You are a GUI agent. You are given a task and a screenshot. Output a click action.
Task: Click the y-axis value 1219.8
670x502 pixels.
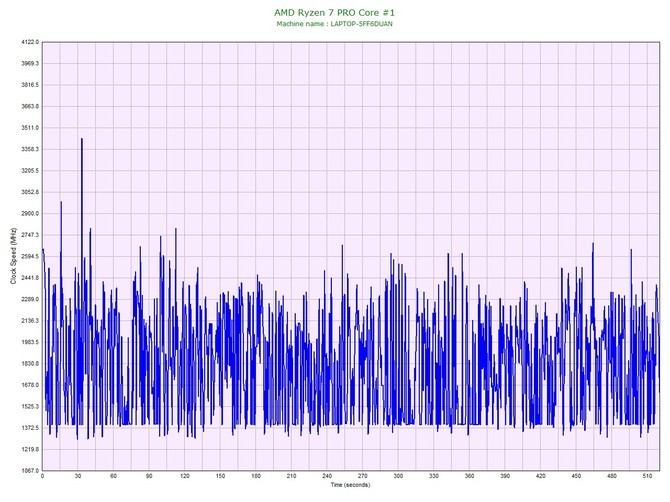(30, 449)
